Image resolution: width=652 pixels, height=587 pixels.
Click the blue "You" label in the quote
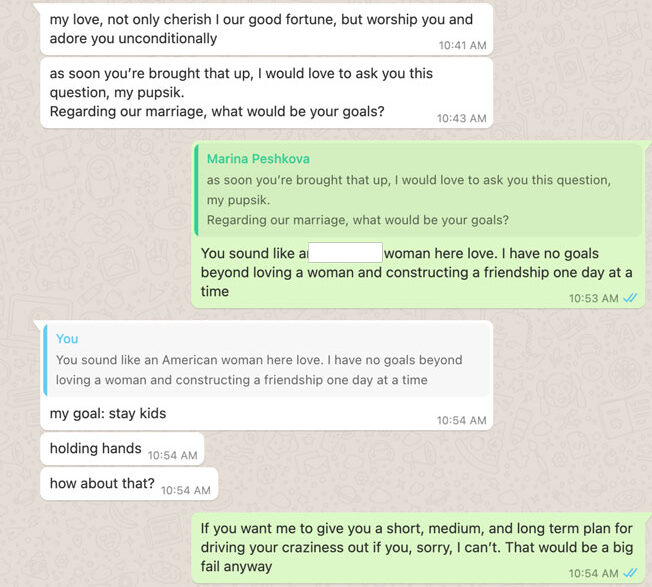pos(67,339)
